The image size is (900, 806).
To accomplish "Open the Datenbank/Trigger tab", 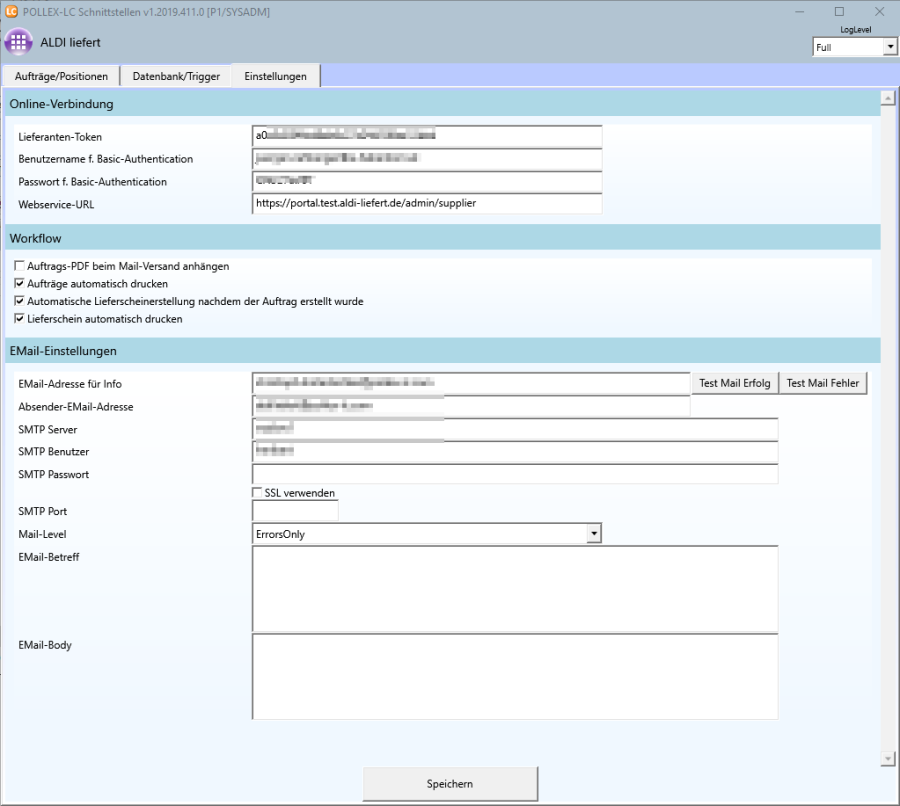I will click(x=176, y=76).
